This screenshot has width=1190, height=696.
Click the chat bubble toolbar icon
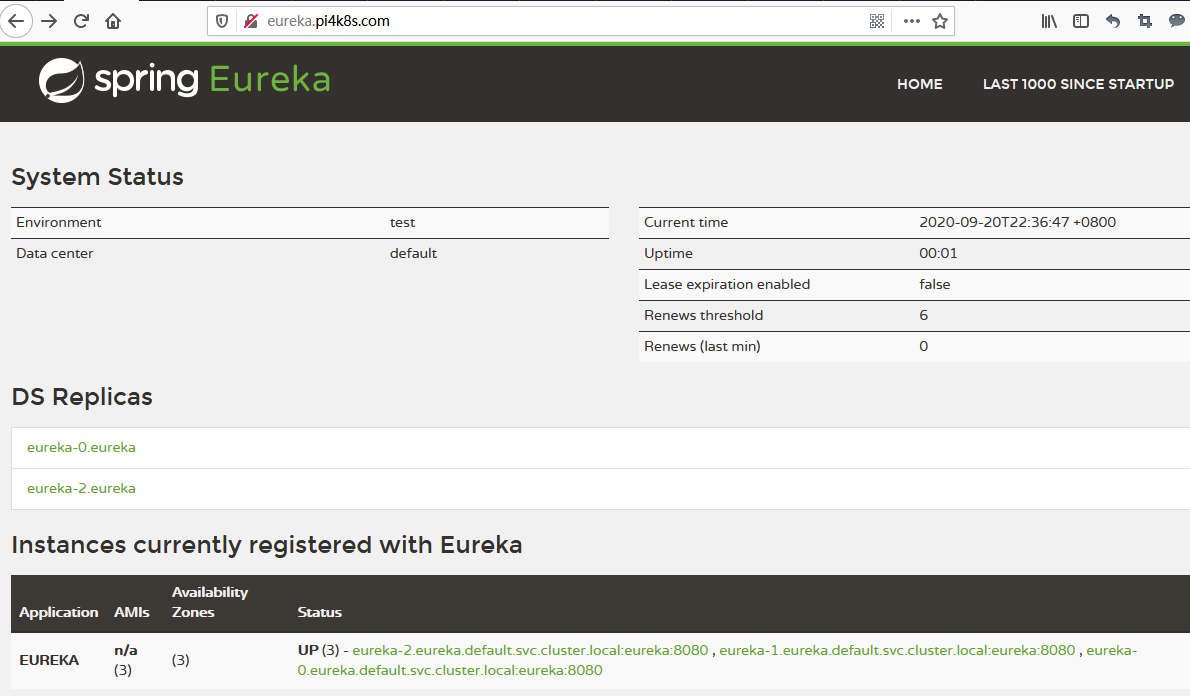coord(1176,21)
